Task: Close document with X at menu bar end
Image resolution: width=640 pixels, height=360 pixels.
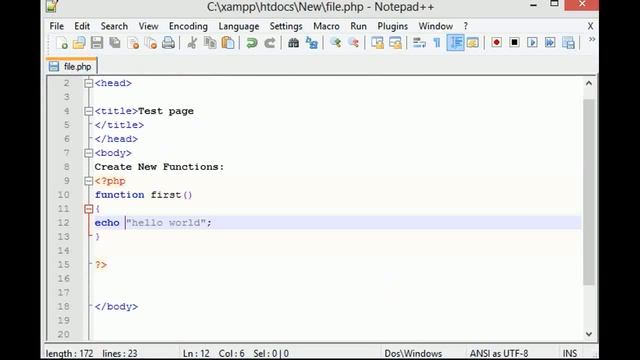Action: coord(590,26)
